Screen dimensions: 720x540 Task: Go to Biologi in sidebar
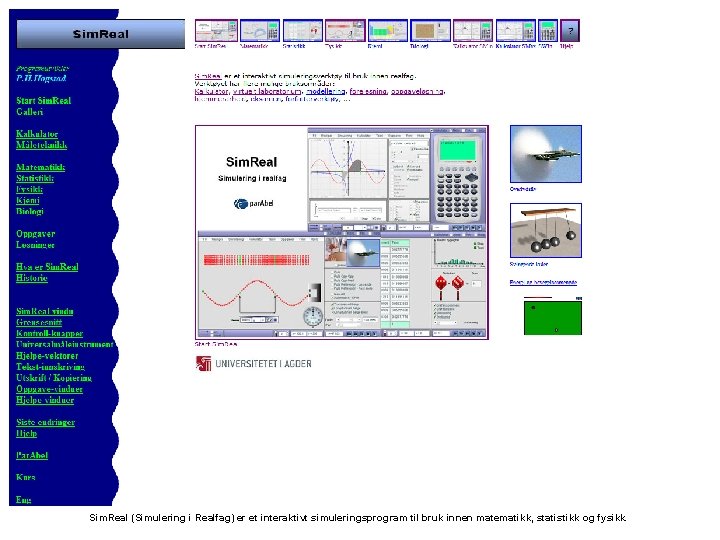tap(29, 211)
